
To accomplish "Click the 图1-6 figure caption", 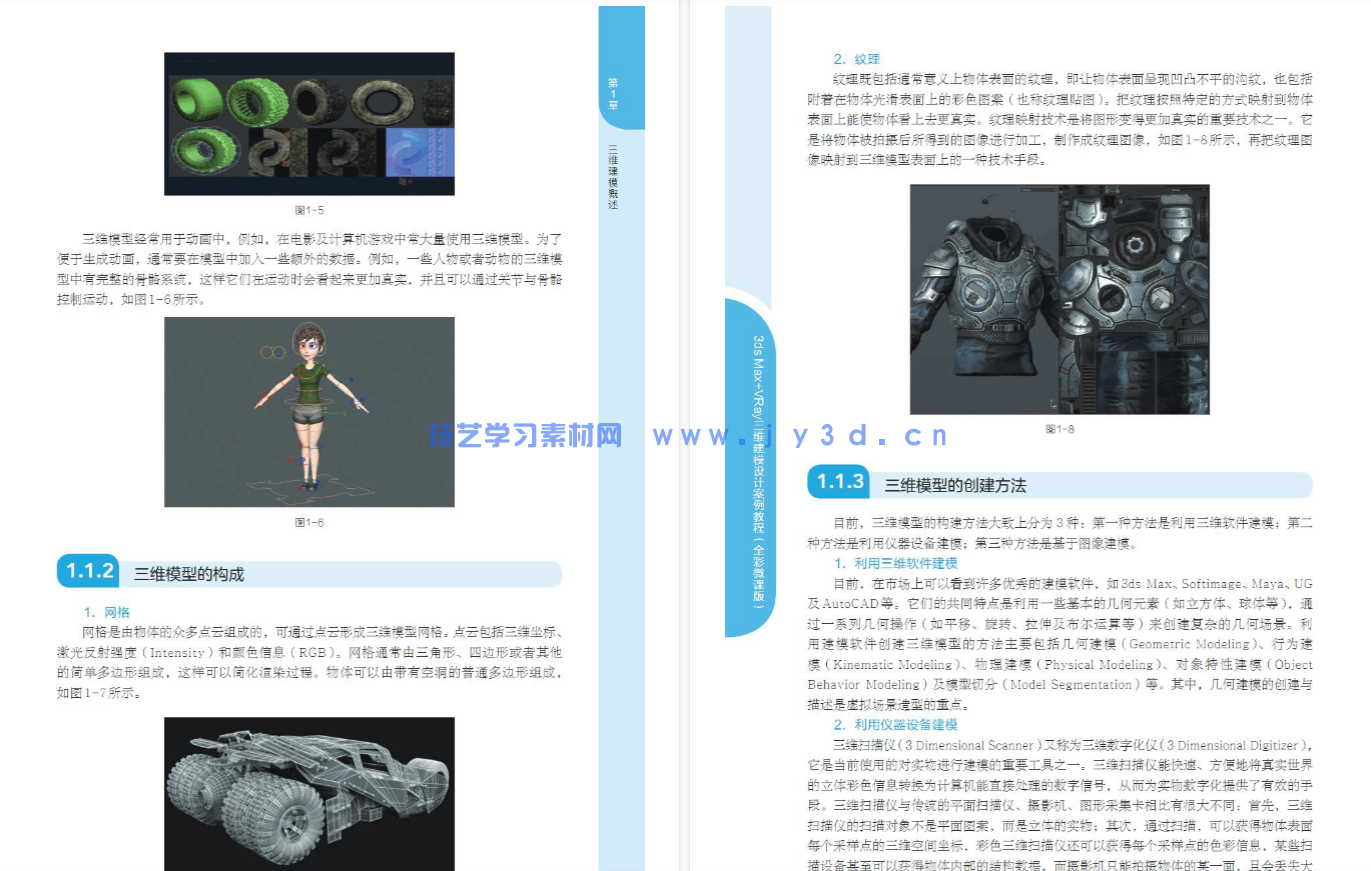I will pyautogui.click(x=306, y=519).
